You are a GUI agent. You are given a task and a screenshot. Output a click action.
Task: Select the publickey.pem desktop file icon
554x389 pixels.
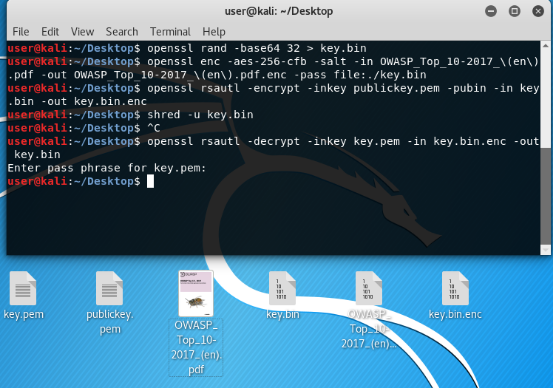coord(110,288)
